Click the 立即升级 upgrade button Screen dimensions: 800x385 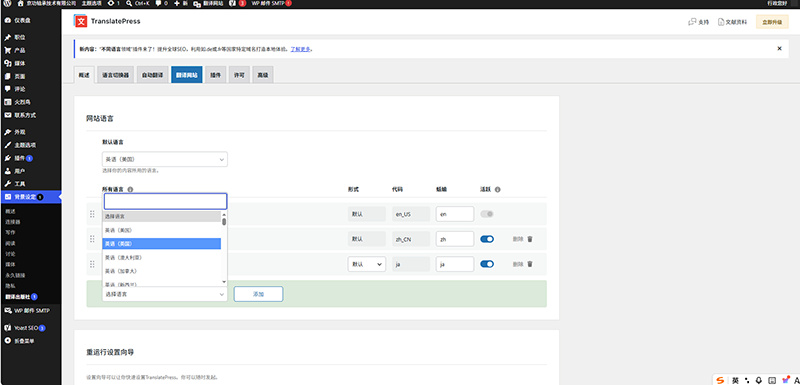click(x=772, y=22)
